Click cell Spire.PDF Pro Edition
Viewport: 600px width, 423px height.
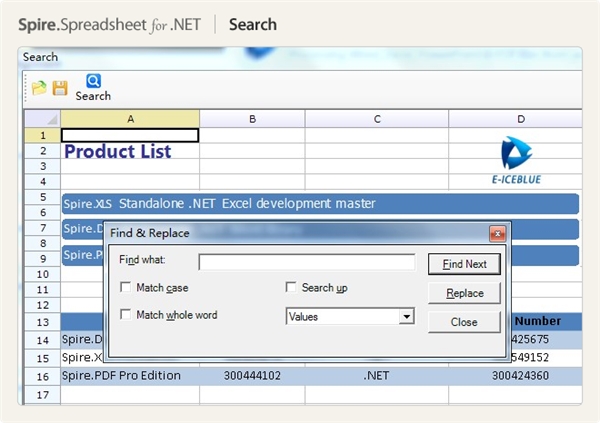pyautogui.click(x=130, y=376)
